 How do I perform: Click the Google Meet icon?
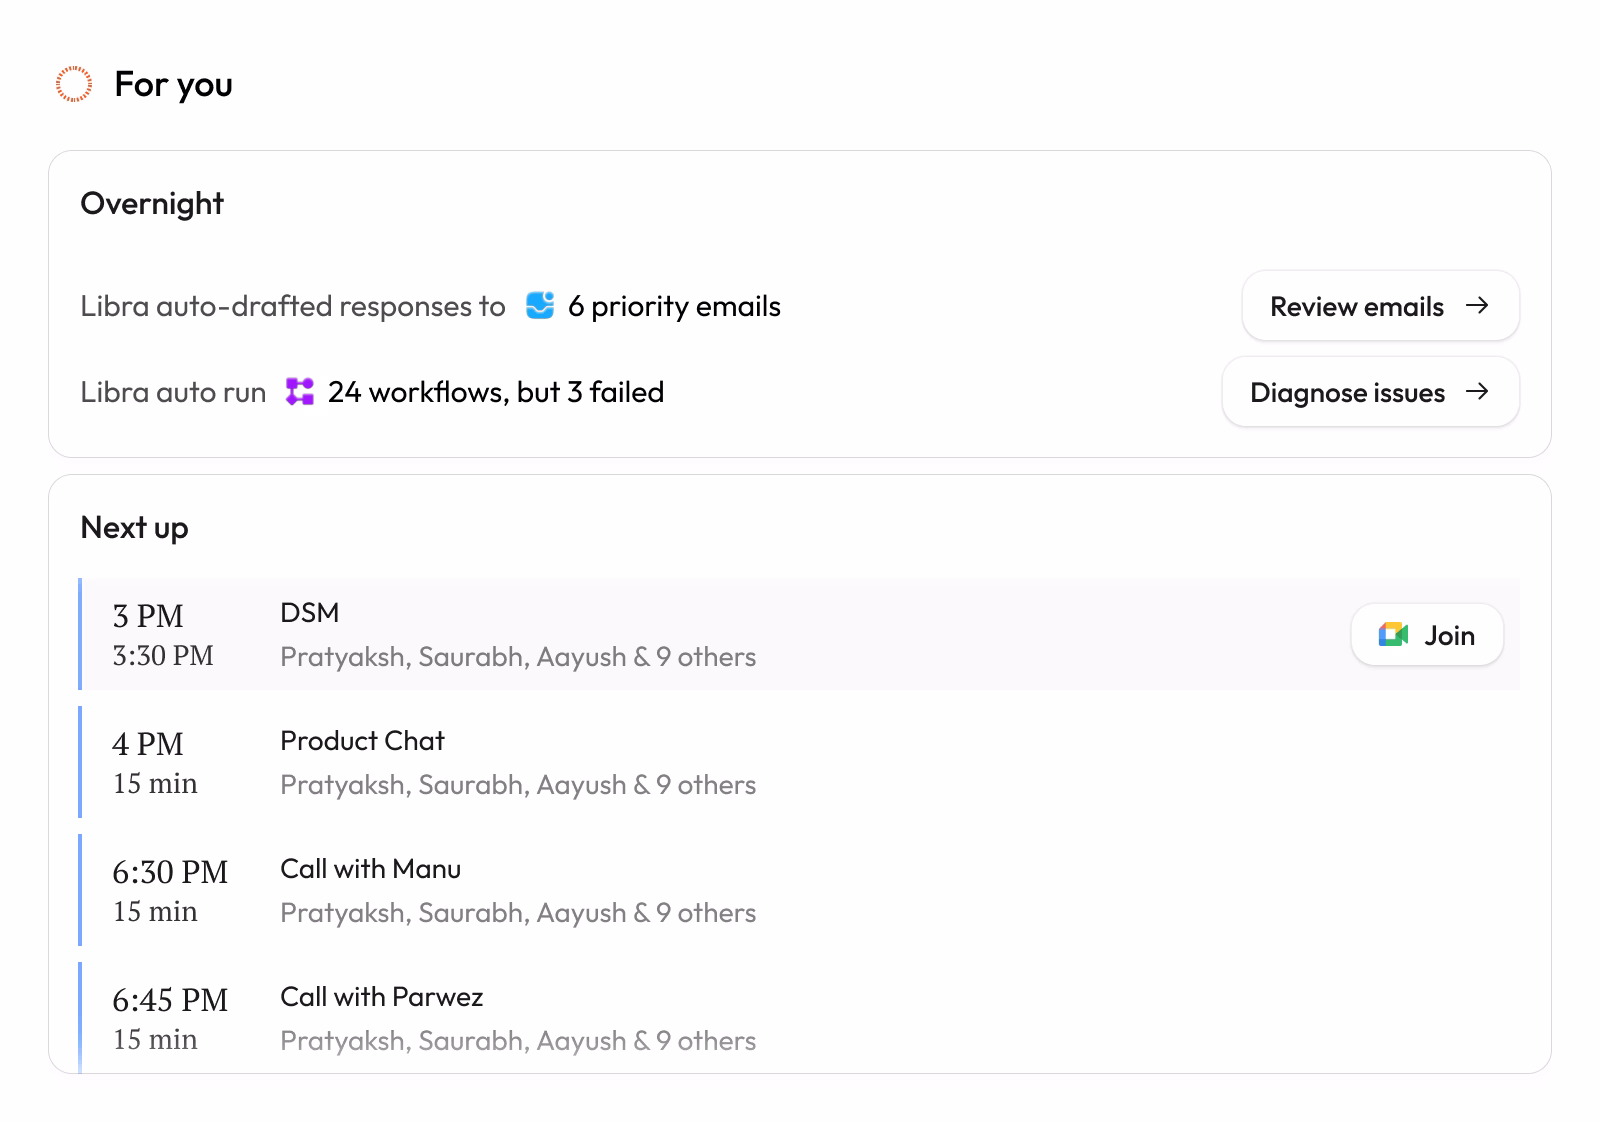pyautogui.click(x=1393, y=635)
